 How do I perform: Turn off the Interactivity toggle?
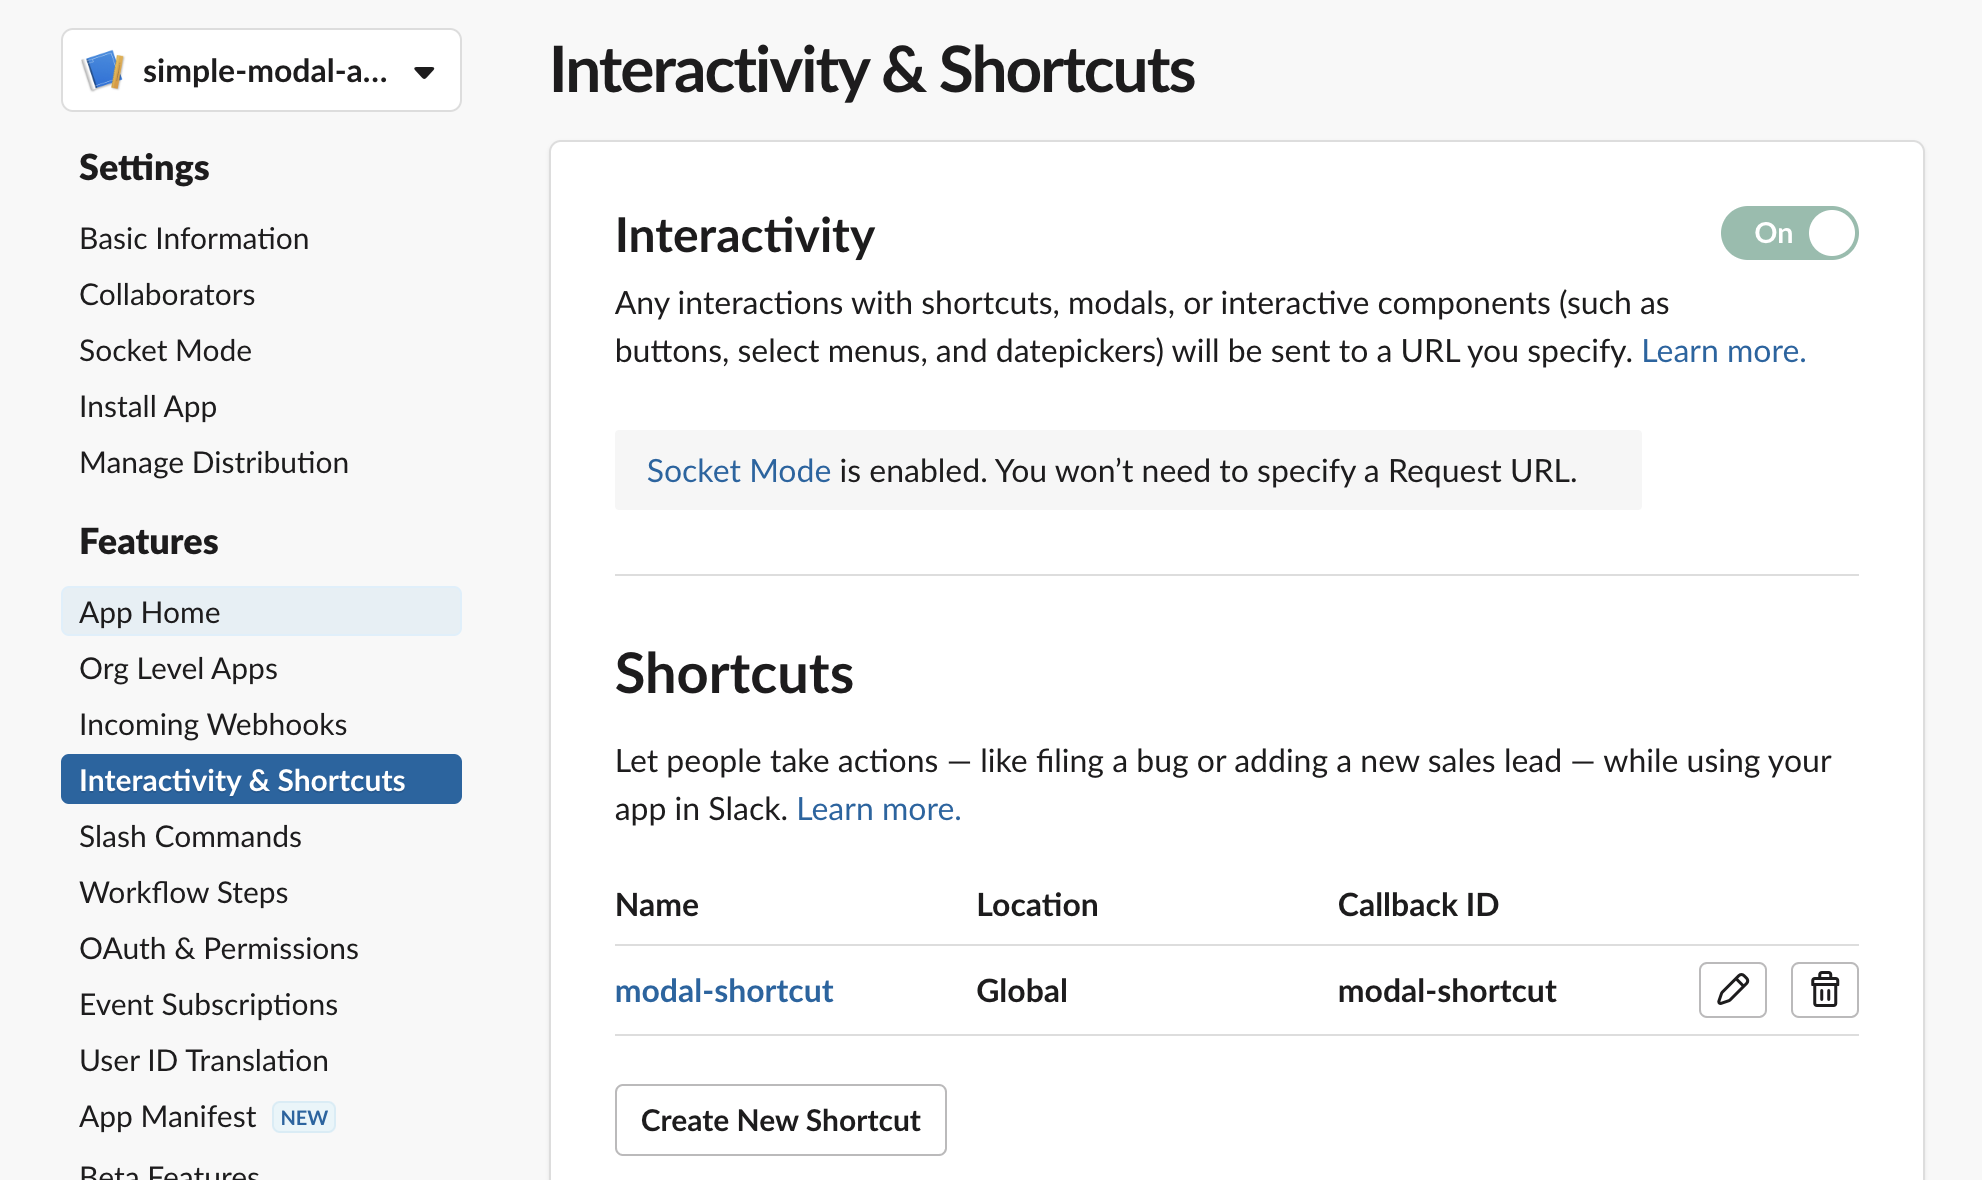tap(1789, 233)
